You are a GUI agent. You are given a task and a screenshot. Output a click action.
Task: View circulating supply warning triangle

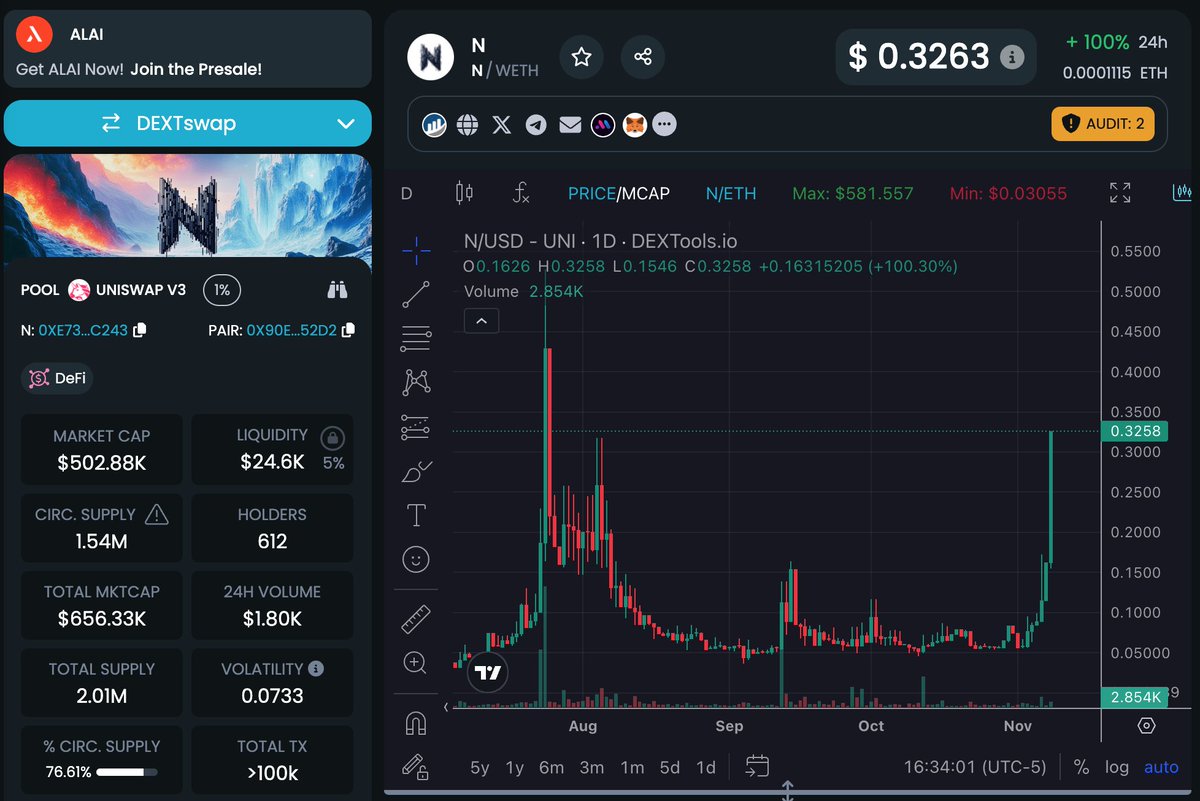pos(156,514)
